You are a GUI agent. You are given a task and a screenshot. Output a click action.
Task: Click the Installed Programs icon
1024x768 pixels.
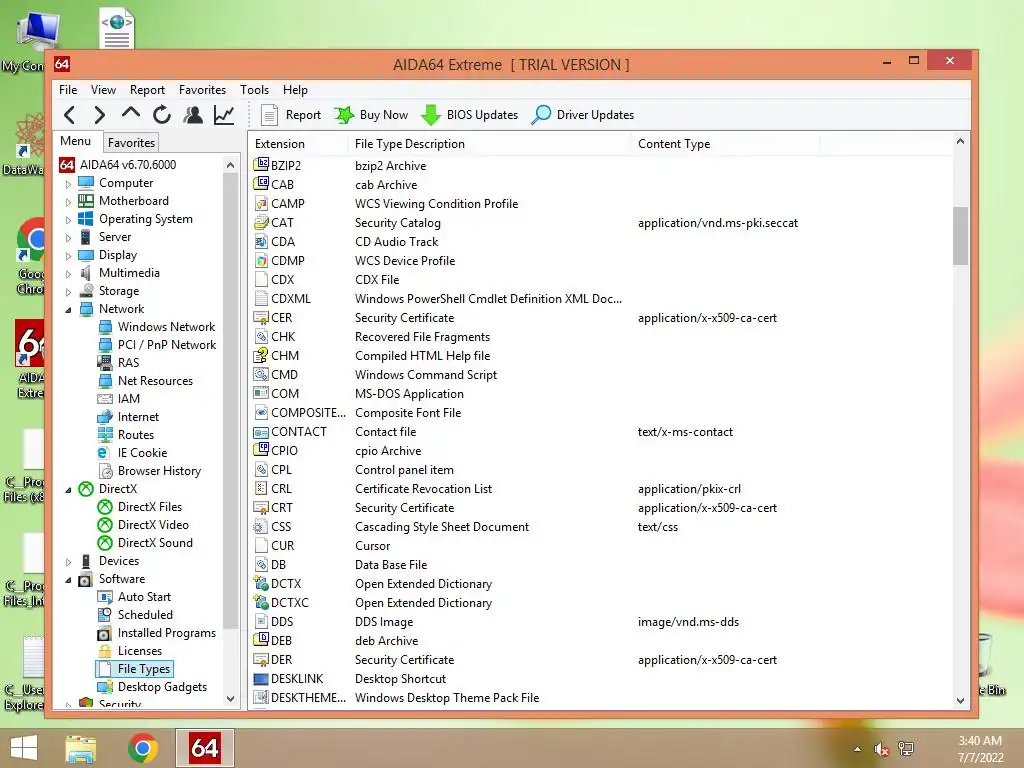[104, 633]
